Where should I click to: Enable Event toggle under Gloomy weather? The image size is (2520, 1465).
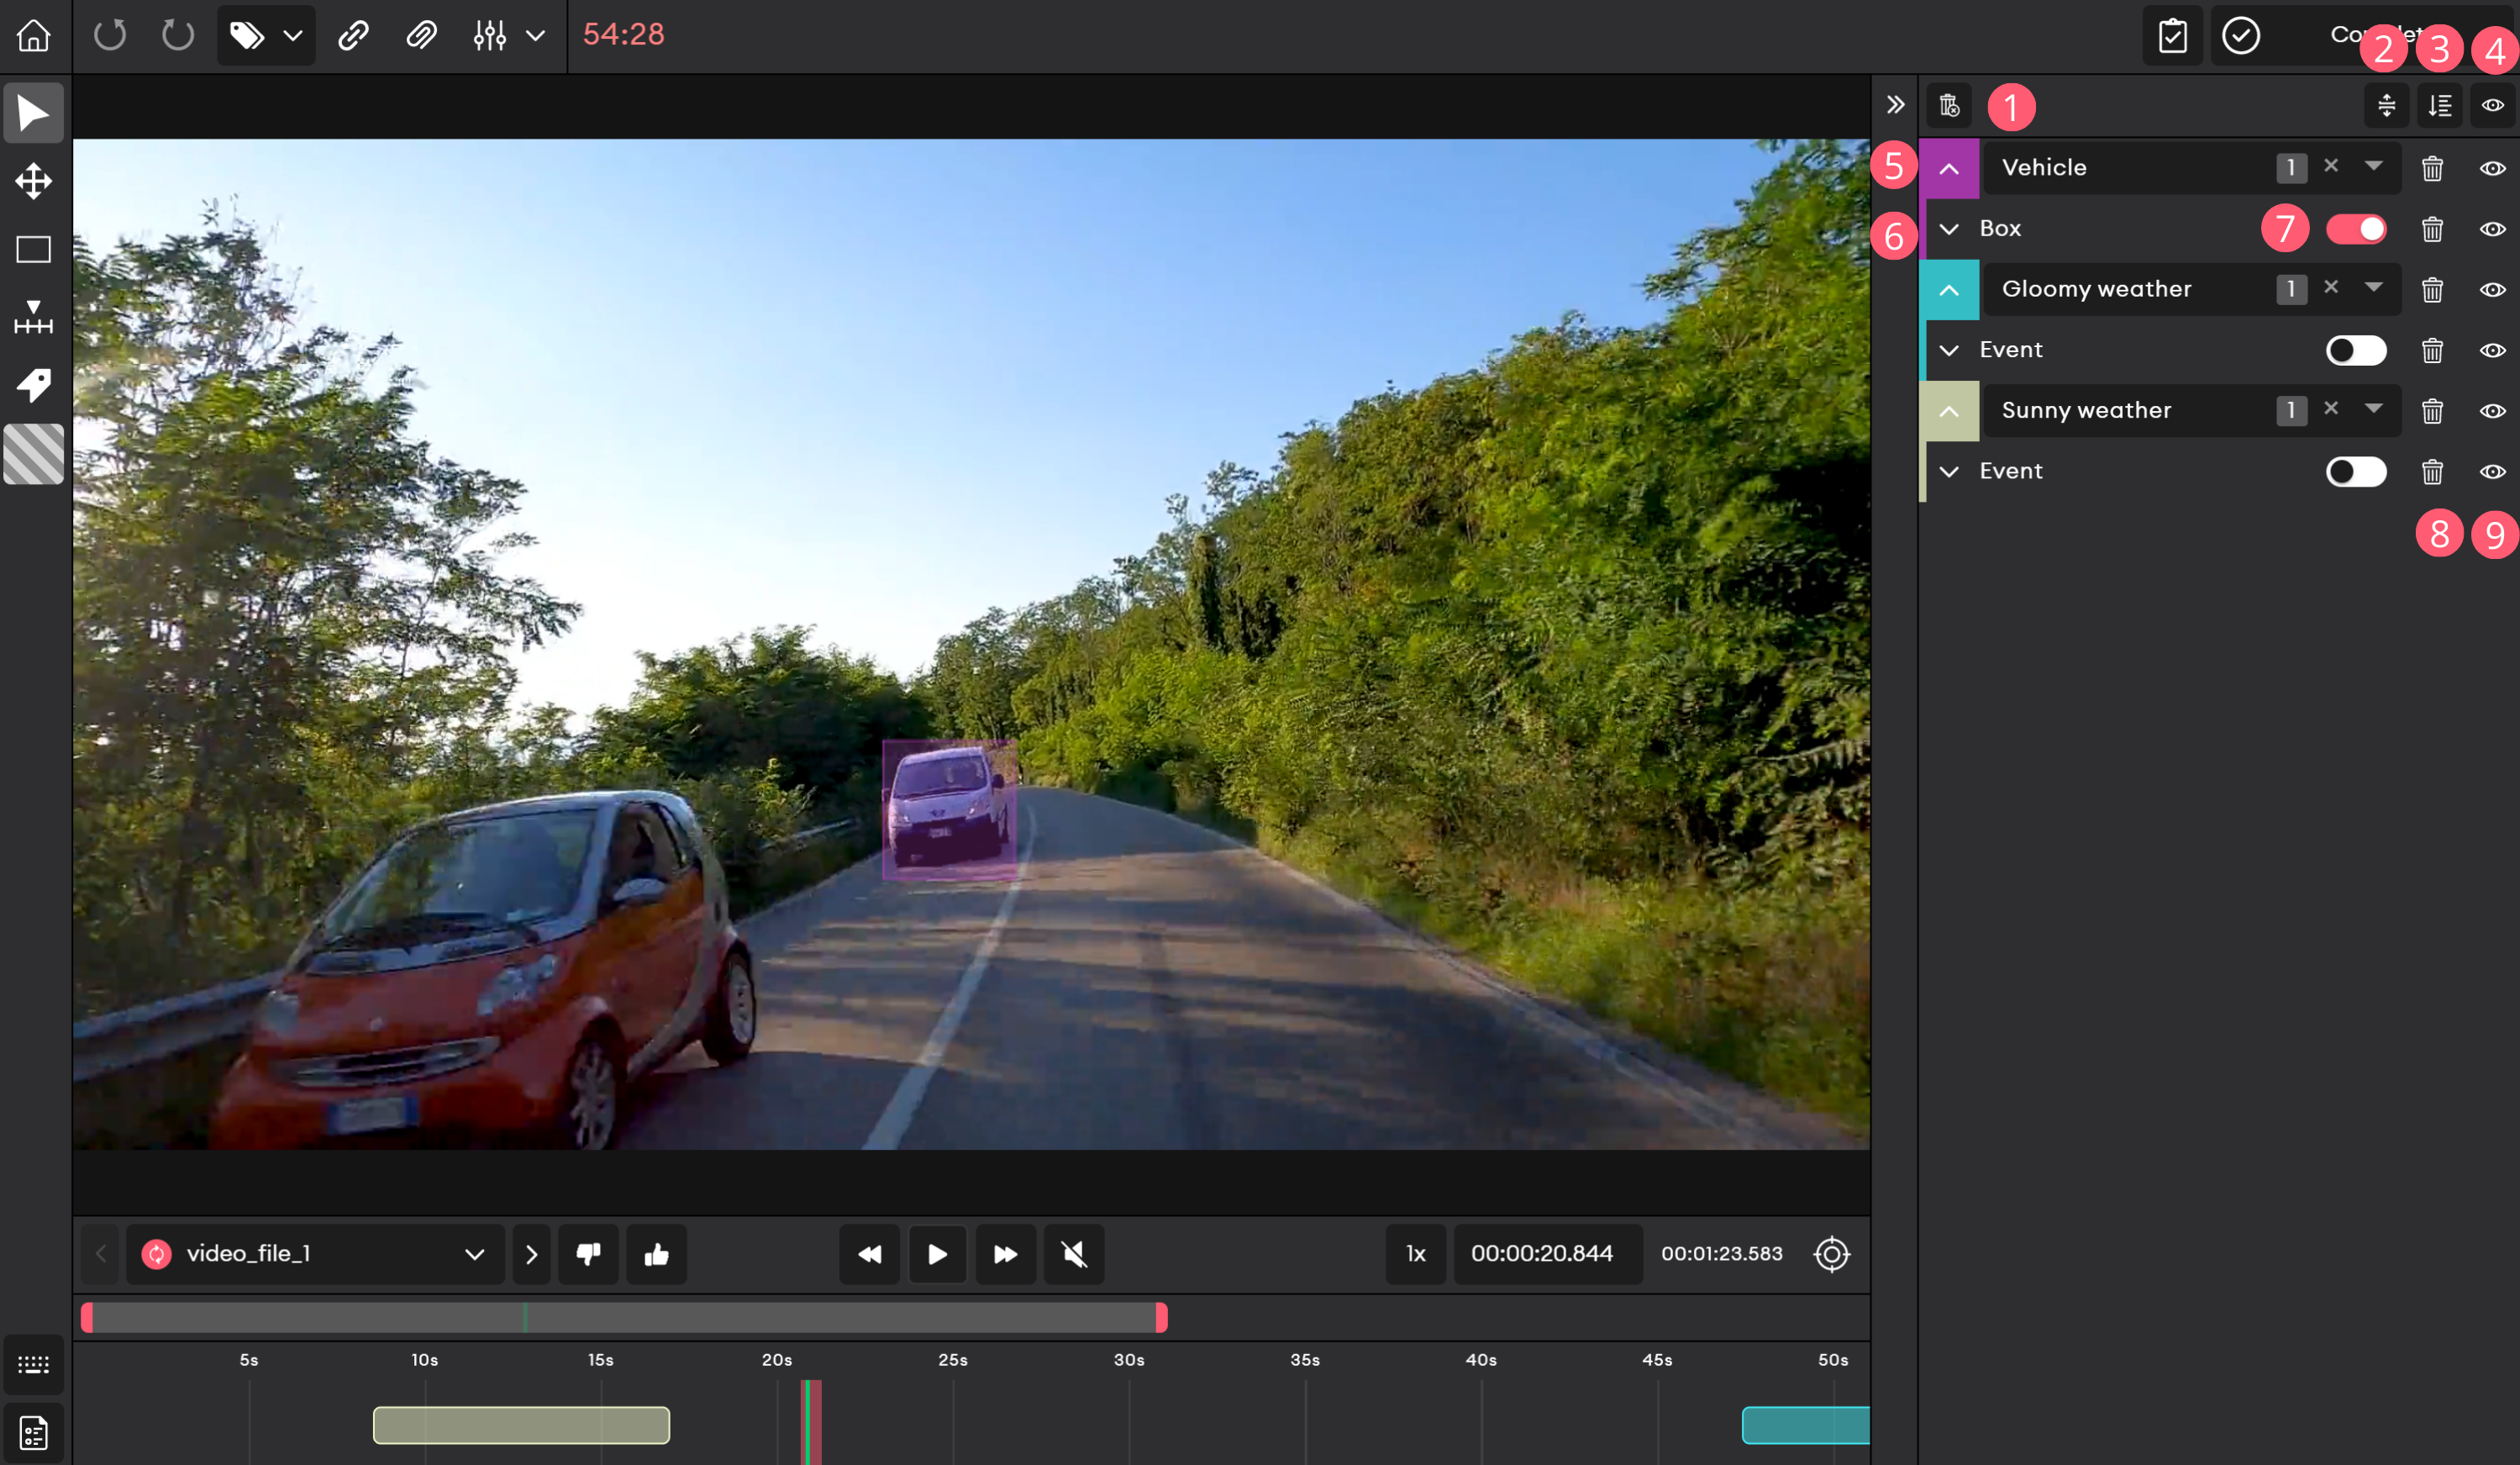point(2356,350)
